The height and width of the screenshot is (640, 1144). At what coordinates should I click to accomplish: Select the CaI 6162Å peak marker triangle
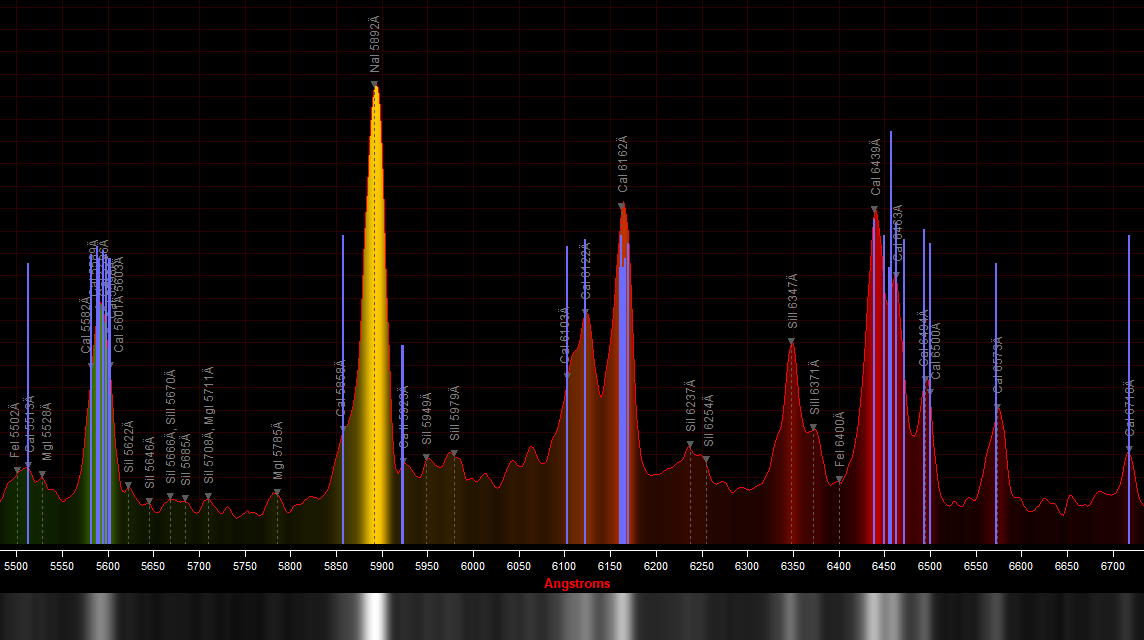622,207
